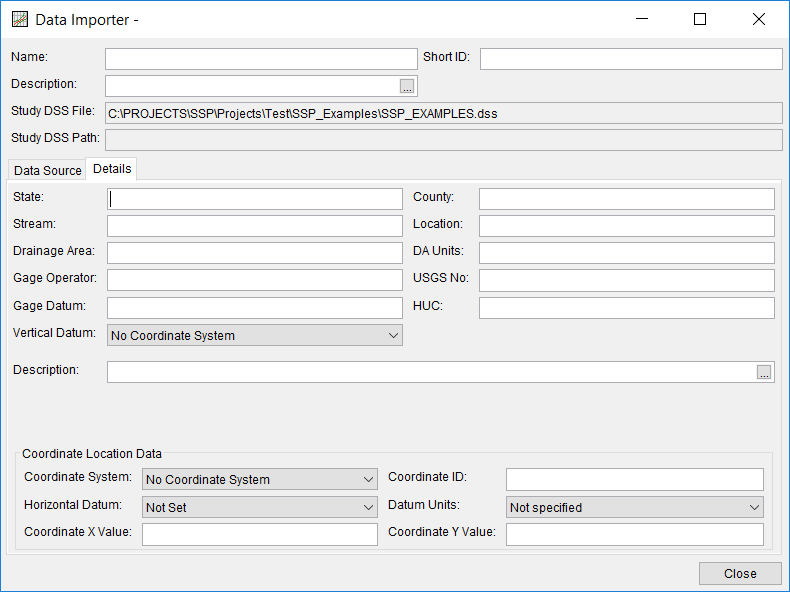Click the Study DSS File path field

click(x=444, y=113)
